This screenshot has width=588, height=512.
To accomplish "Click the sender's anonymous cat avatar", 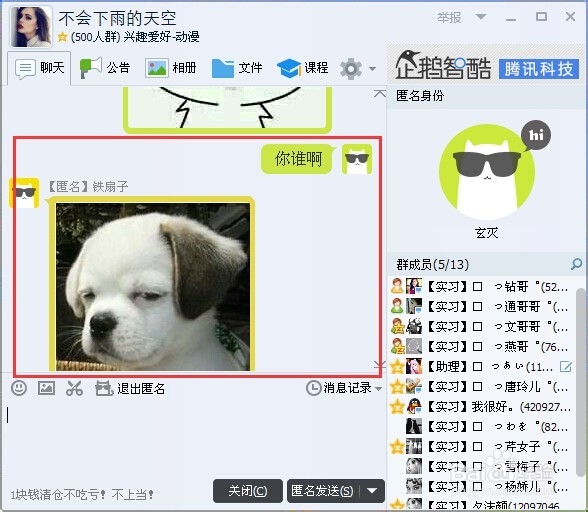I will (357, 159).
